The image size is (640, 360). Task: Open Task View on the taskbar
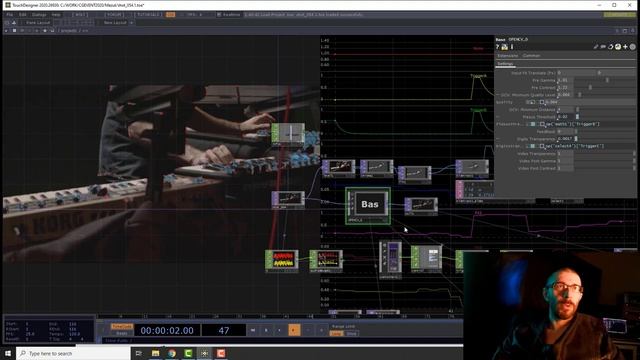[138, 353]
